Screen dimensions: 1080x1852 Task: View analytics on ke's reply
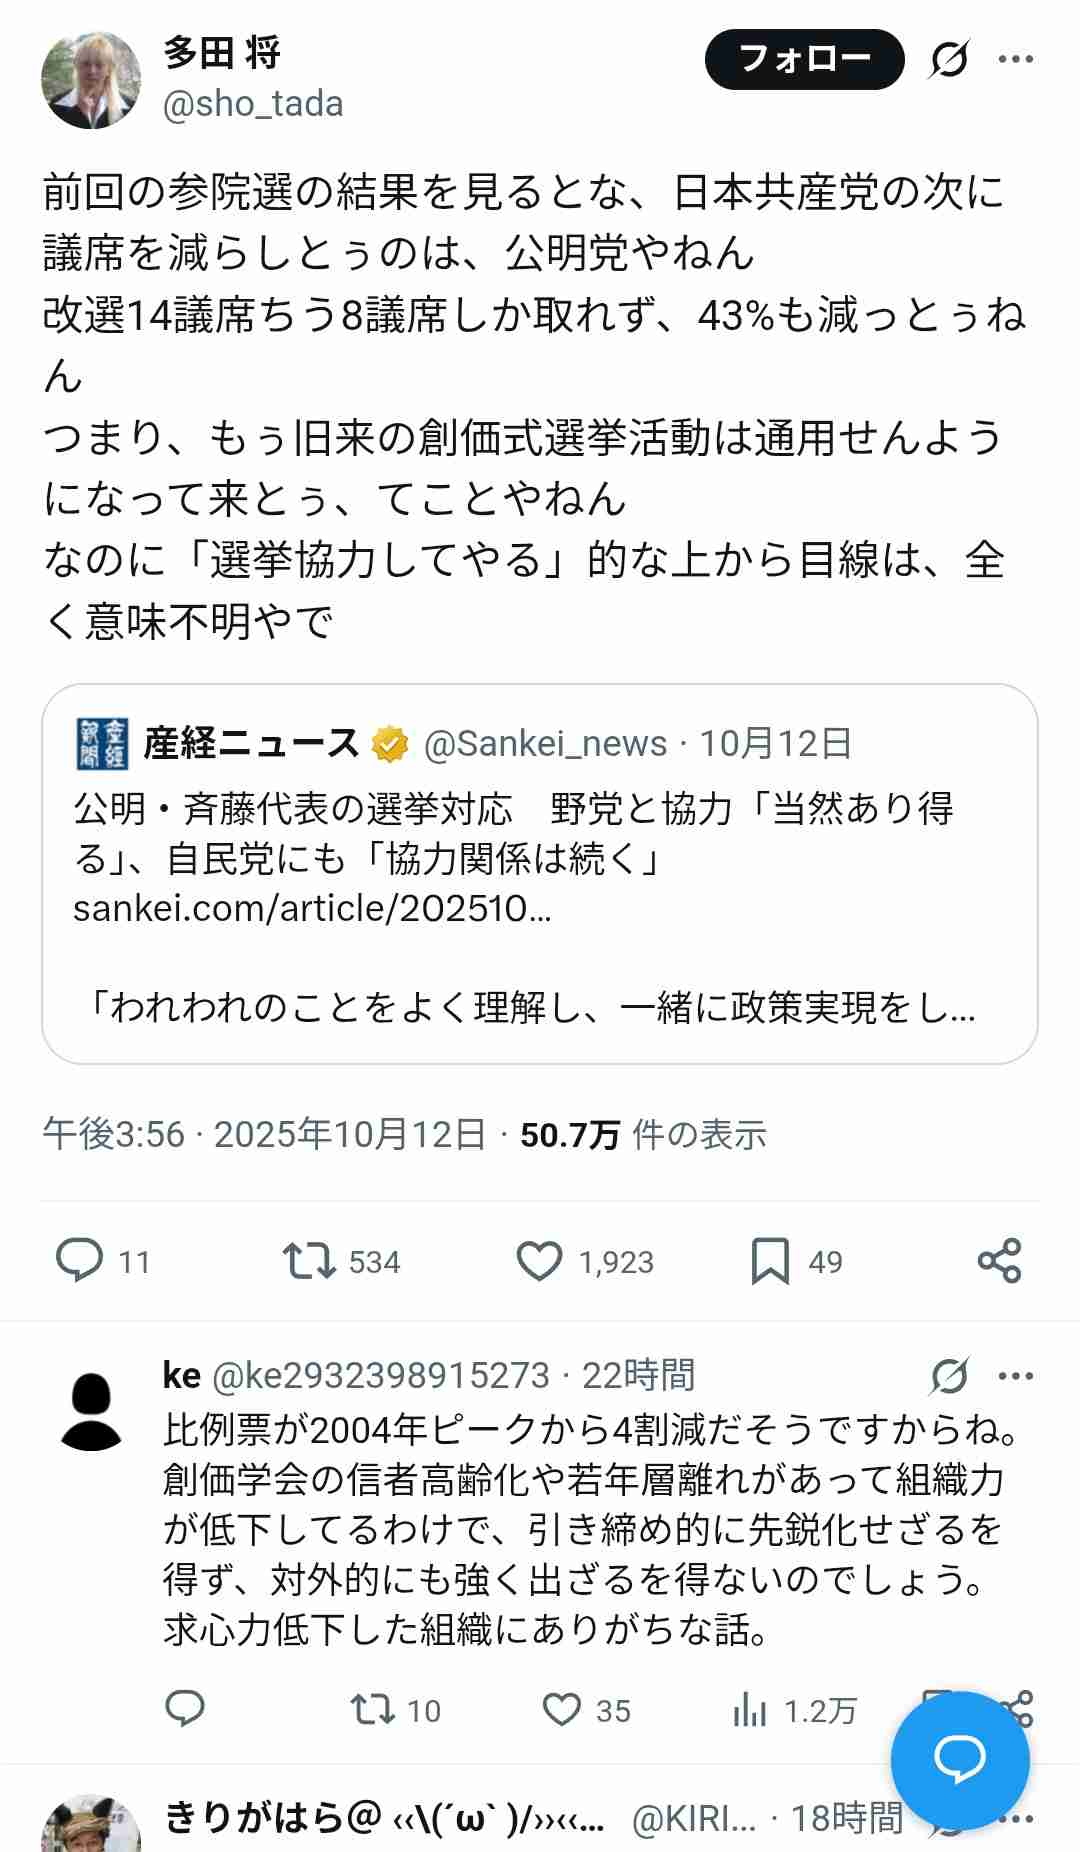[x=746, y=1710]
